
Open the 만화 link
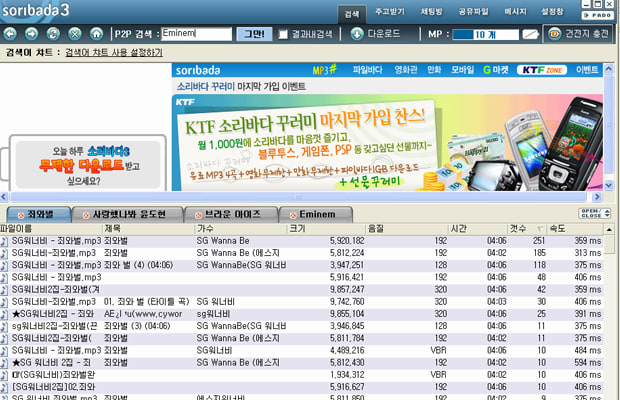434,70
